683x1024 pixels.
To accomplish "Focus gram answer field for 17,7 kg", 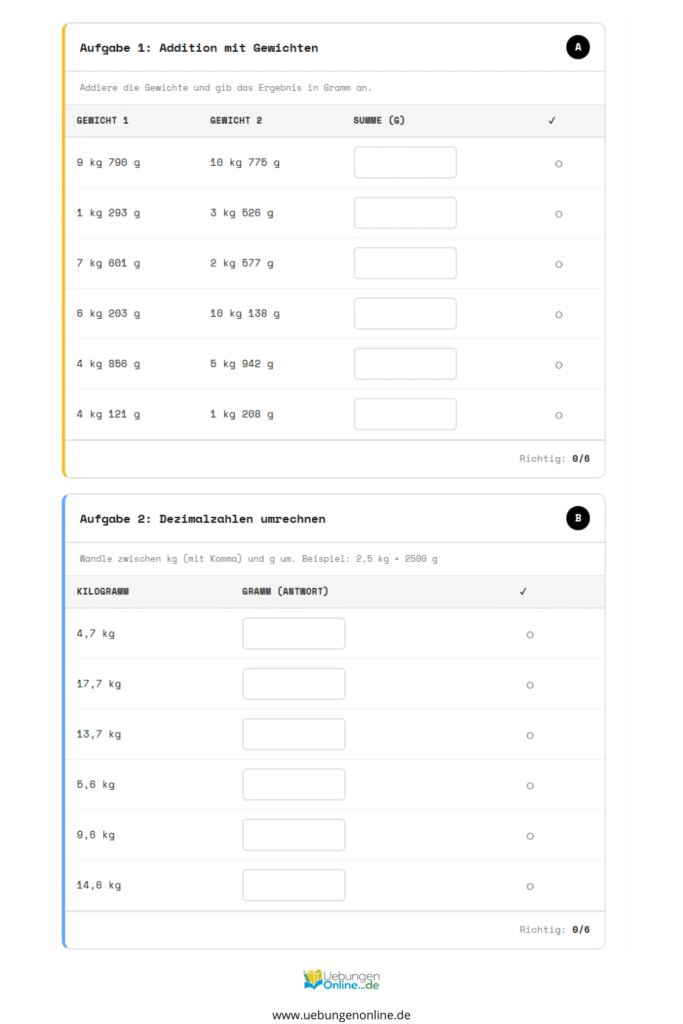I will 293,684.
